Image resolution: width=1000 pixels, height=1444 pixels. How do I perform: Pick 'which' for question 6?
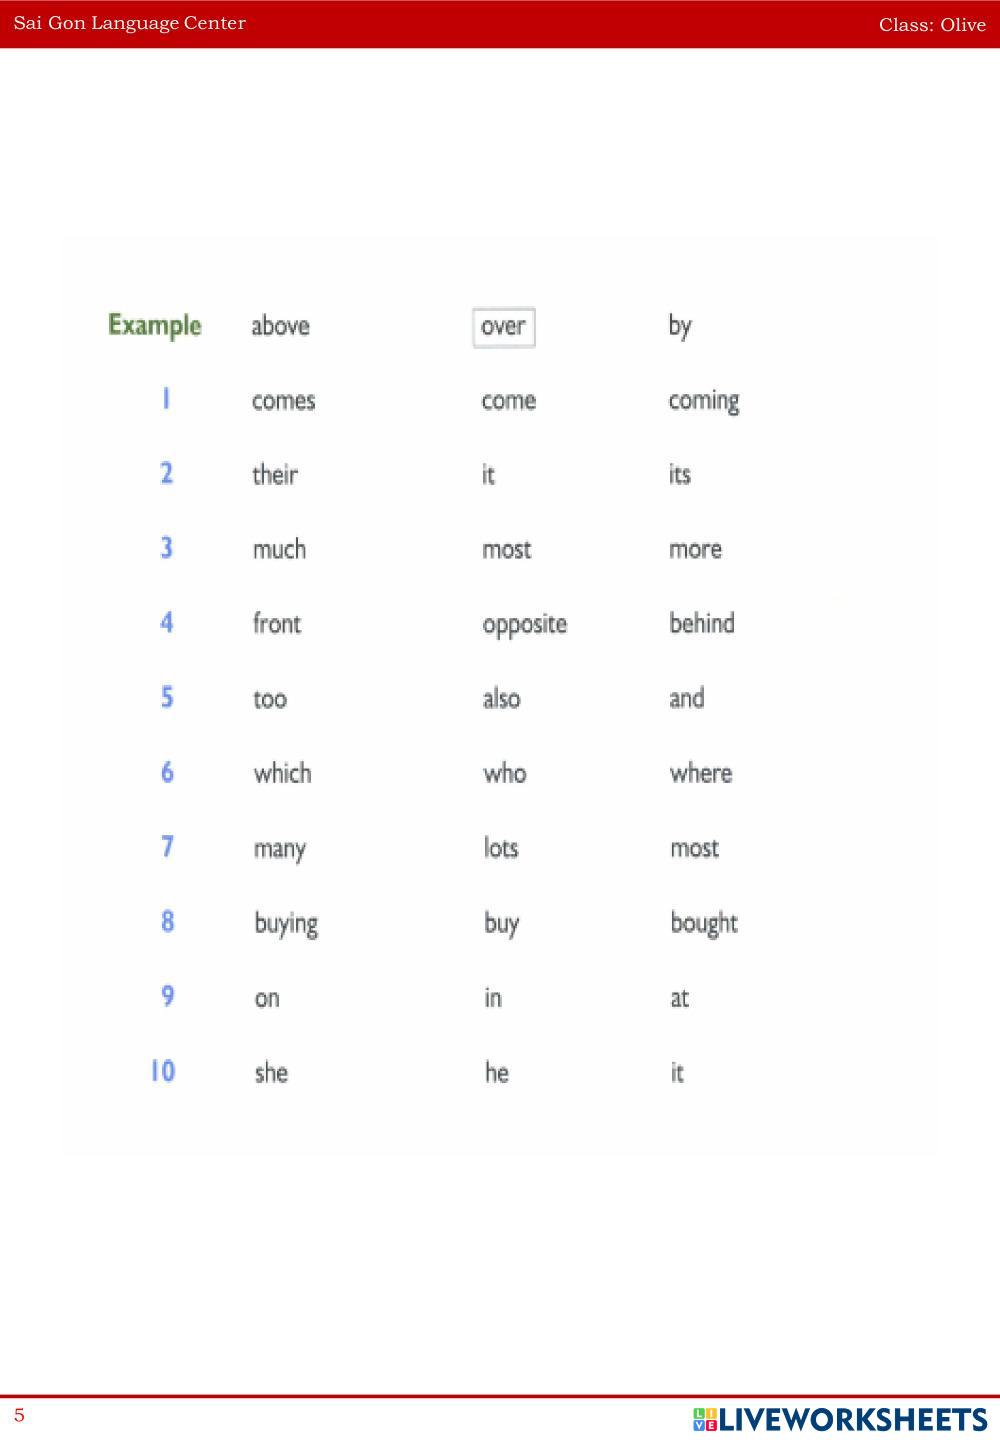coord(282,773)
